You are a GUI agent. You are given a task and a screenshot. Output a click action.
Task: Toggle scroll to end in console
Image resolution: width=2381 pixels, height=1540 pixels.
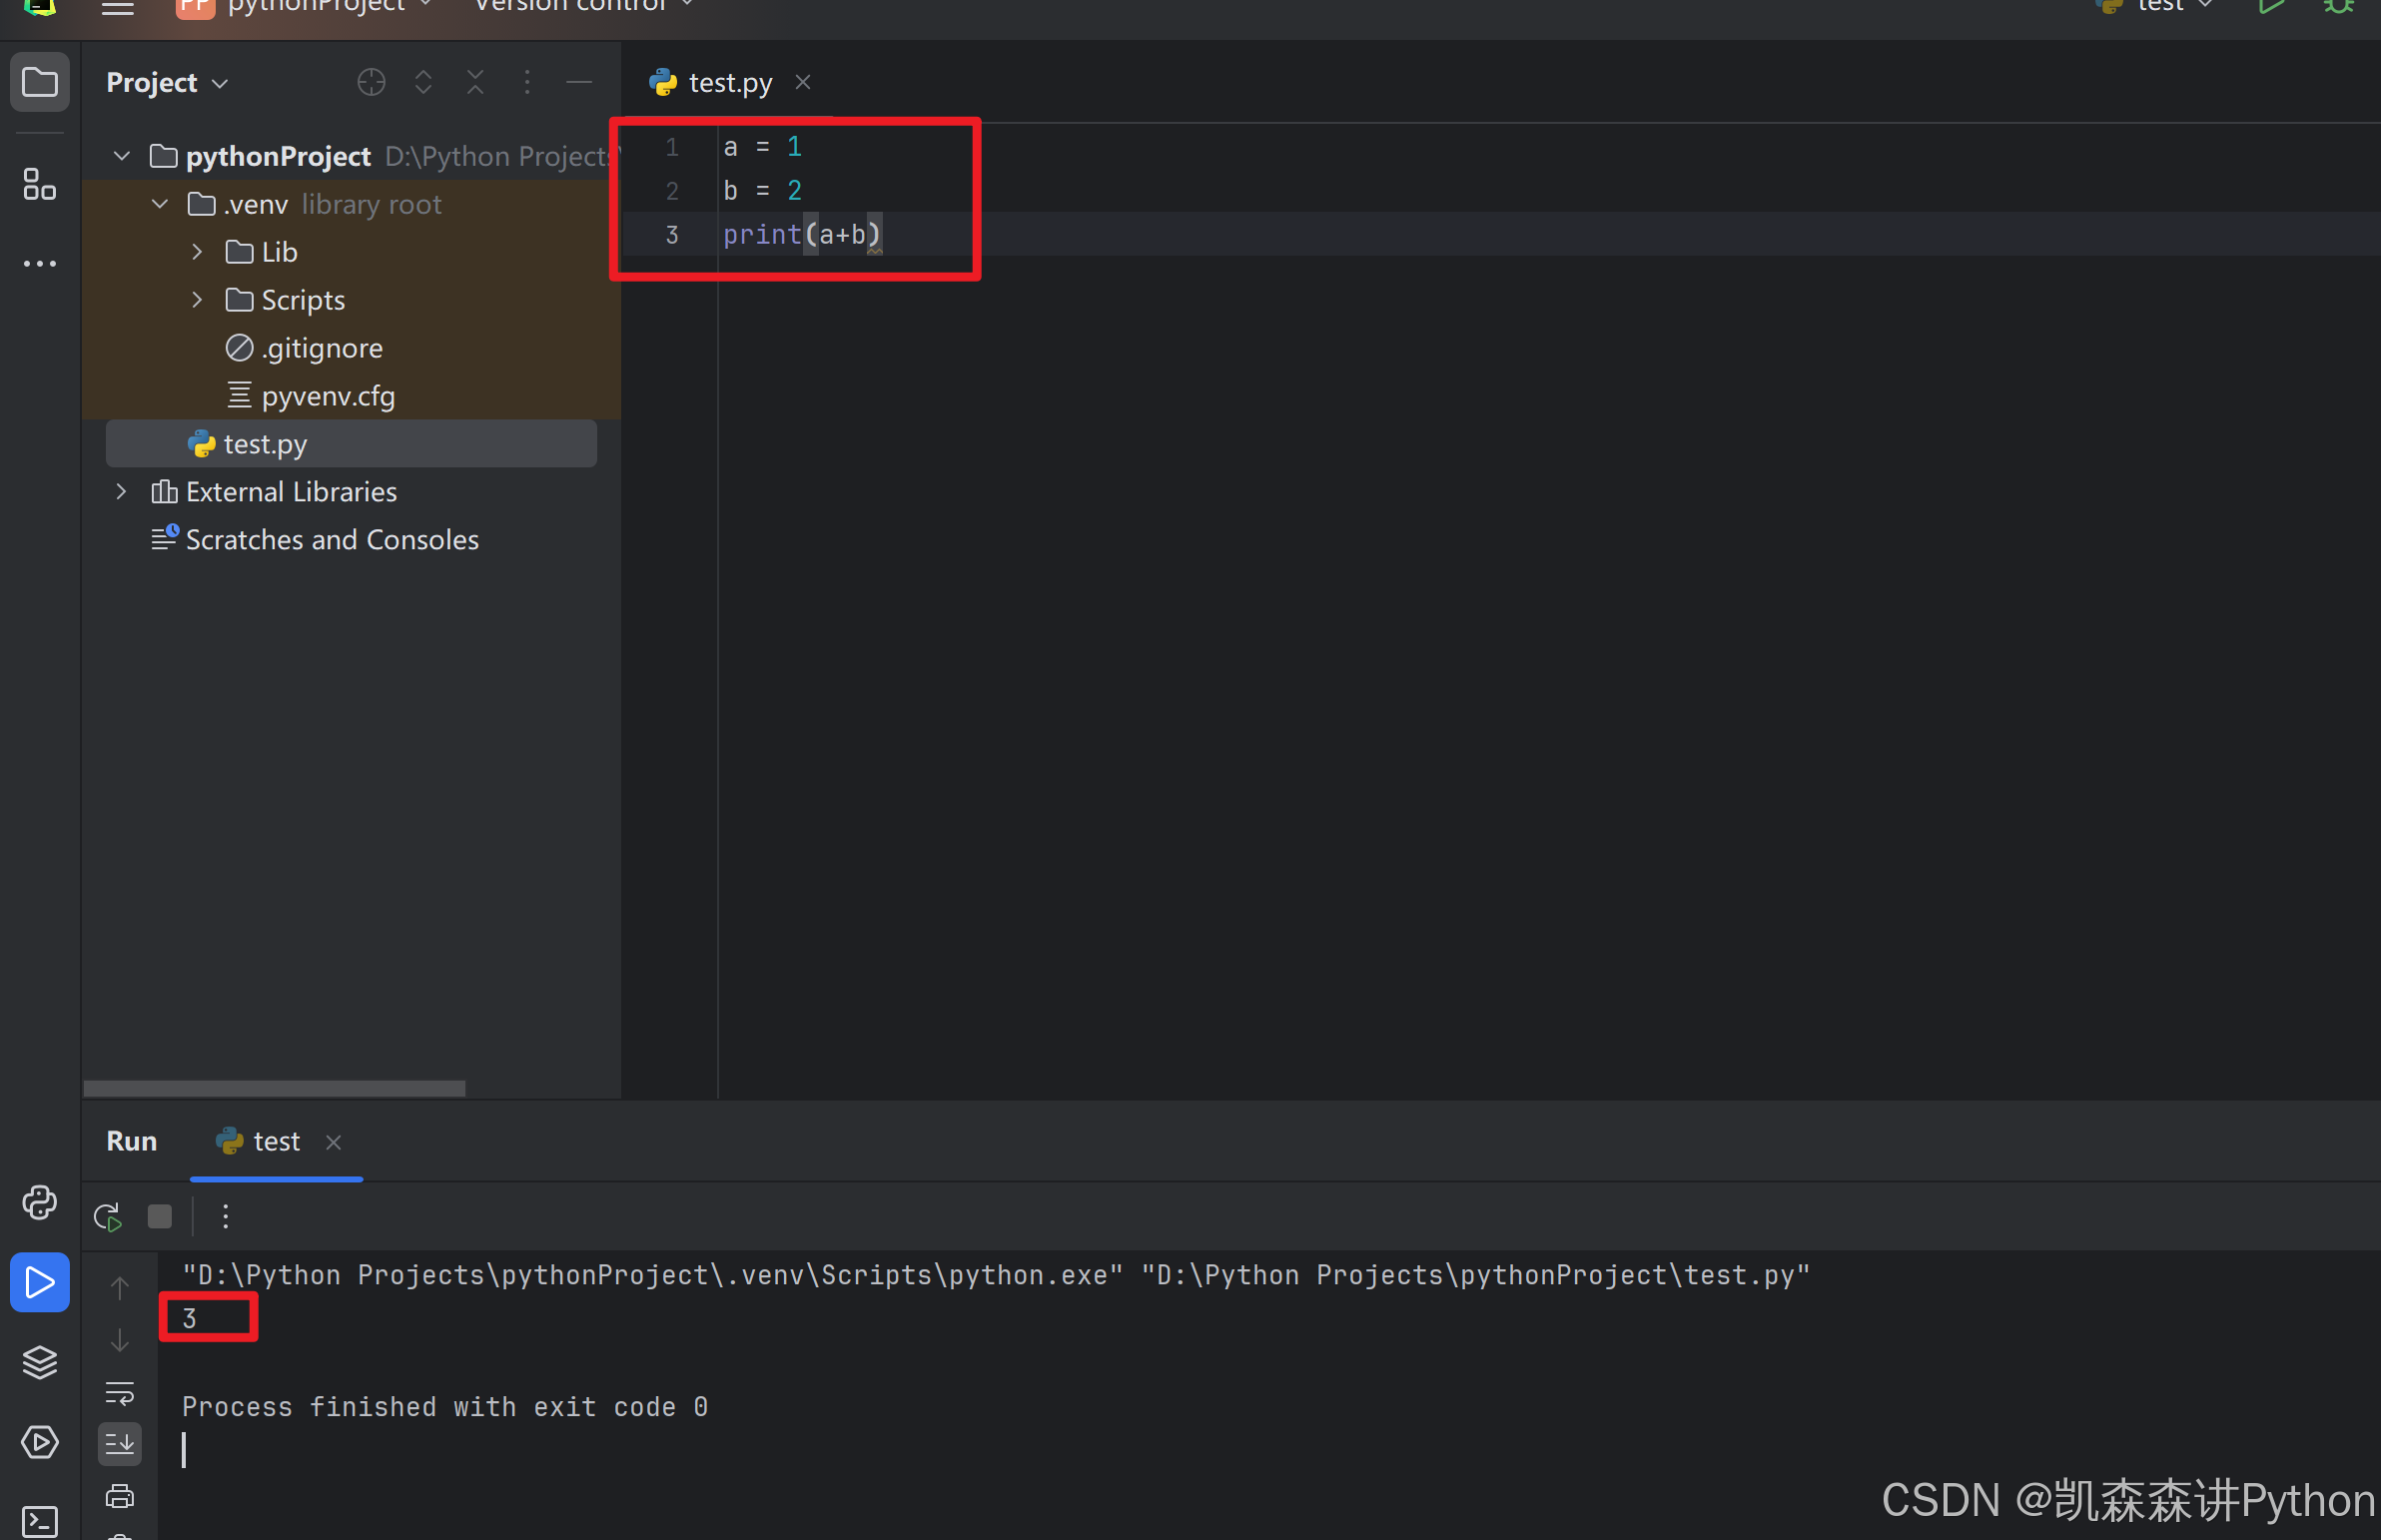coord(120,1443)
